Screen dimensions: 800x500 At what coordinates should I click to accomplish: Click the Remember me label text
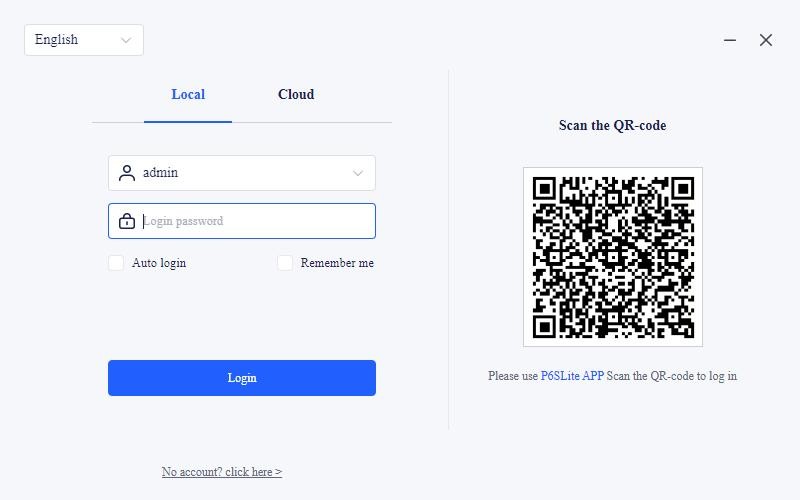tap(337, 263)
